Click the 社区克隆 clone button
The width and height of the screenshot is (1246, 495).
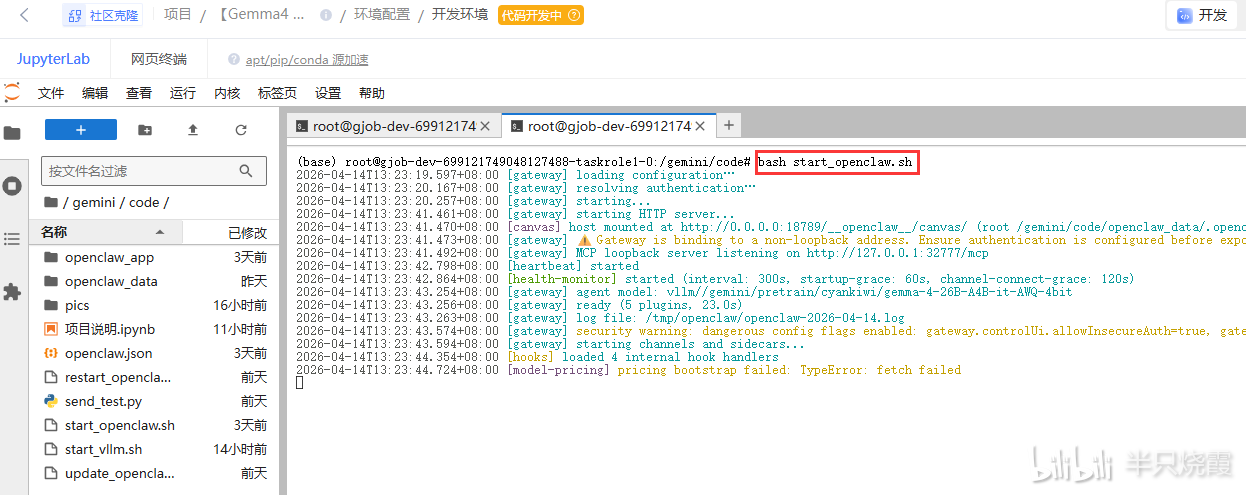pyautogui.click(x=103, y=15)
